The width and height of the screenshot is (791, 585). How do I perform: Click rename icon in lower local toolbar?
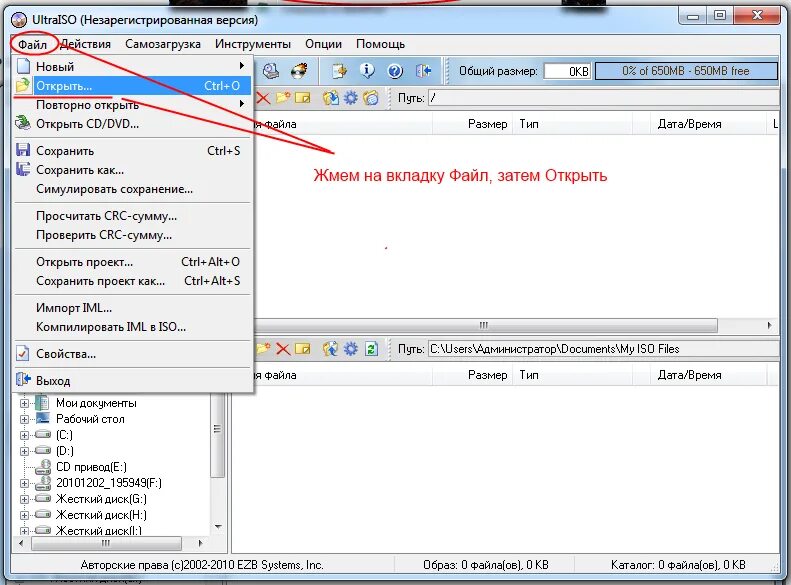click(x=303, y=349)
